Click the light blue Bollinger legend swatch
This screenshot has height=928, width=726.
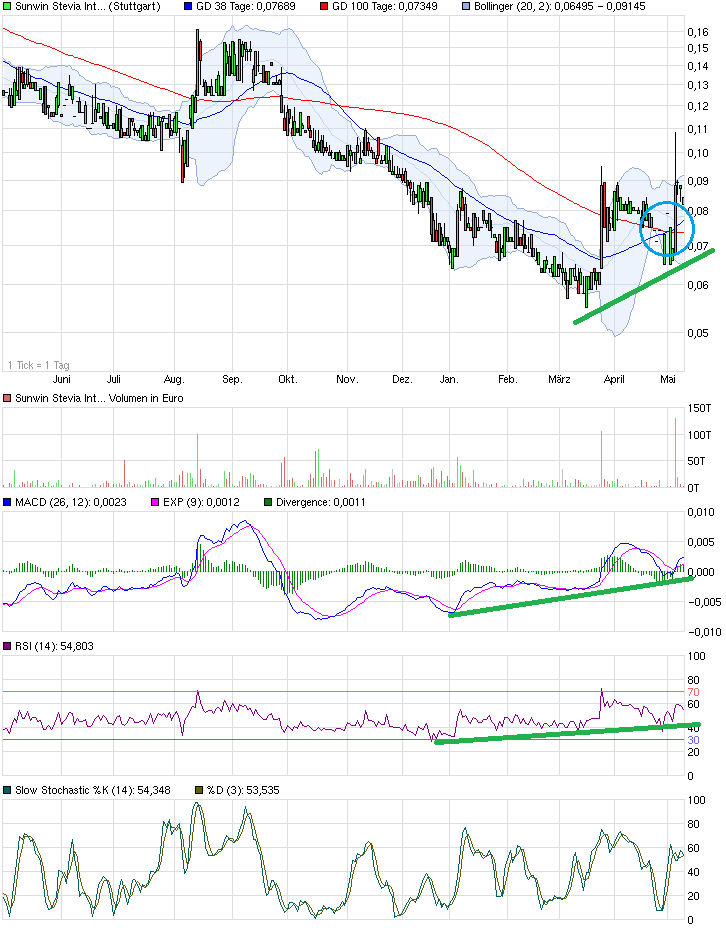pos(466,7)
